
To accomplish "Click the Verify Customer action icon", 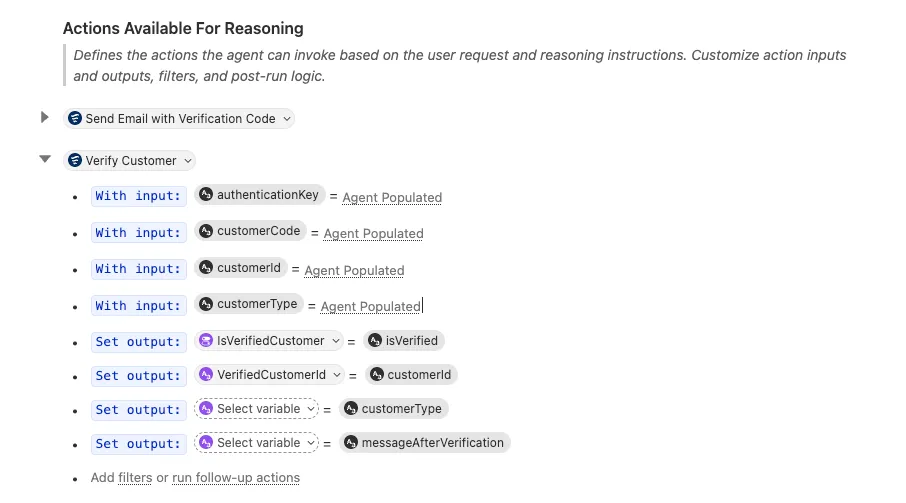I will 75,161.
